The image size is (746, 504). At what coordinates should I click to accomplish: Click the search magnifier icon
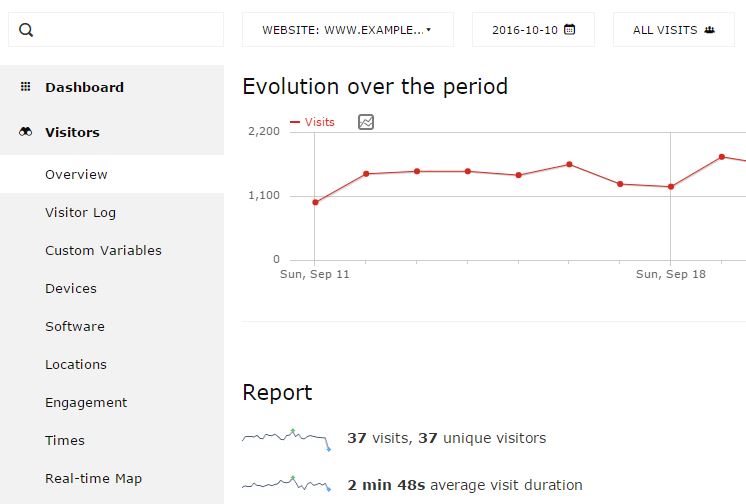pos(26,30)
